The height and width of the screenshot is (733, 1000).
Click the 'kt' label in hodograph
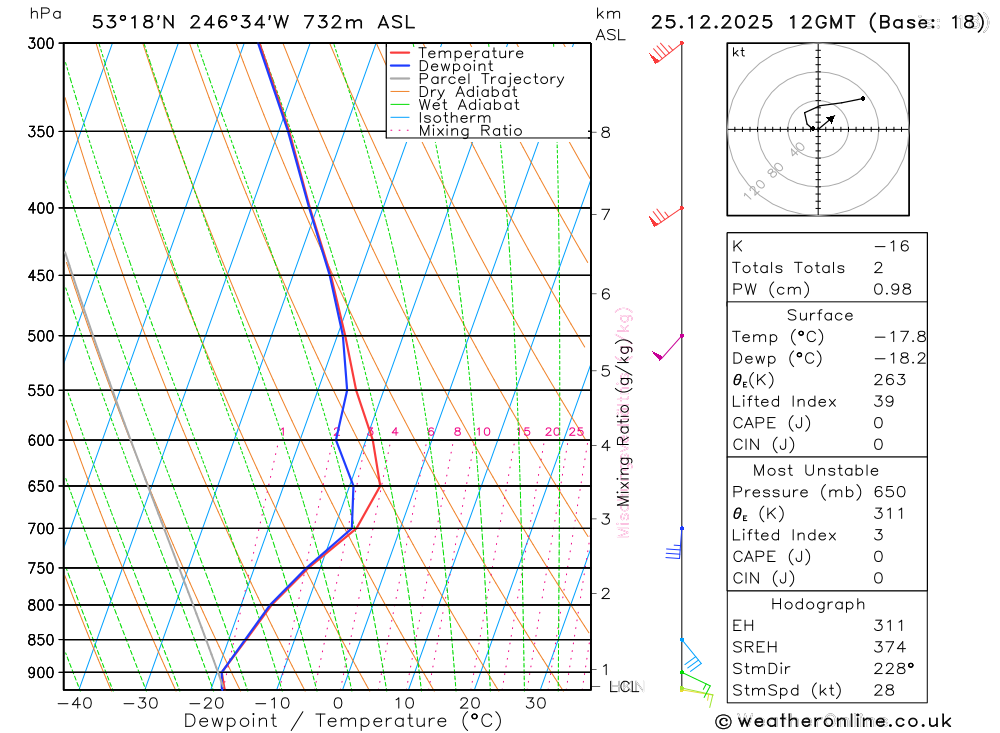pos(739,52)
